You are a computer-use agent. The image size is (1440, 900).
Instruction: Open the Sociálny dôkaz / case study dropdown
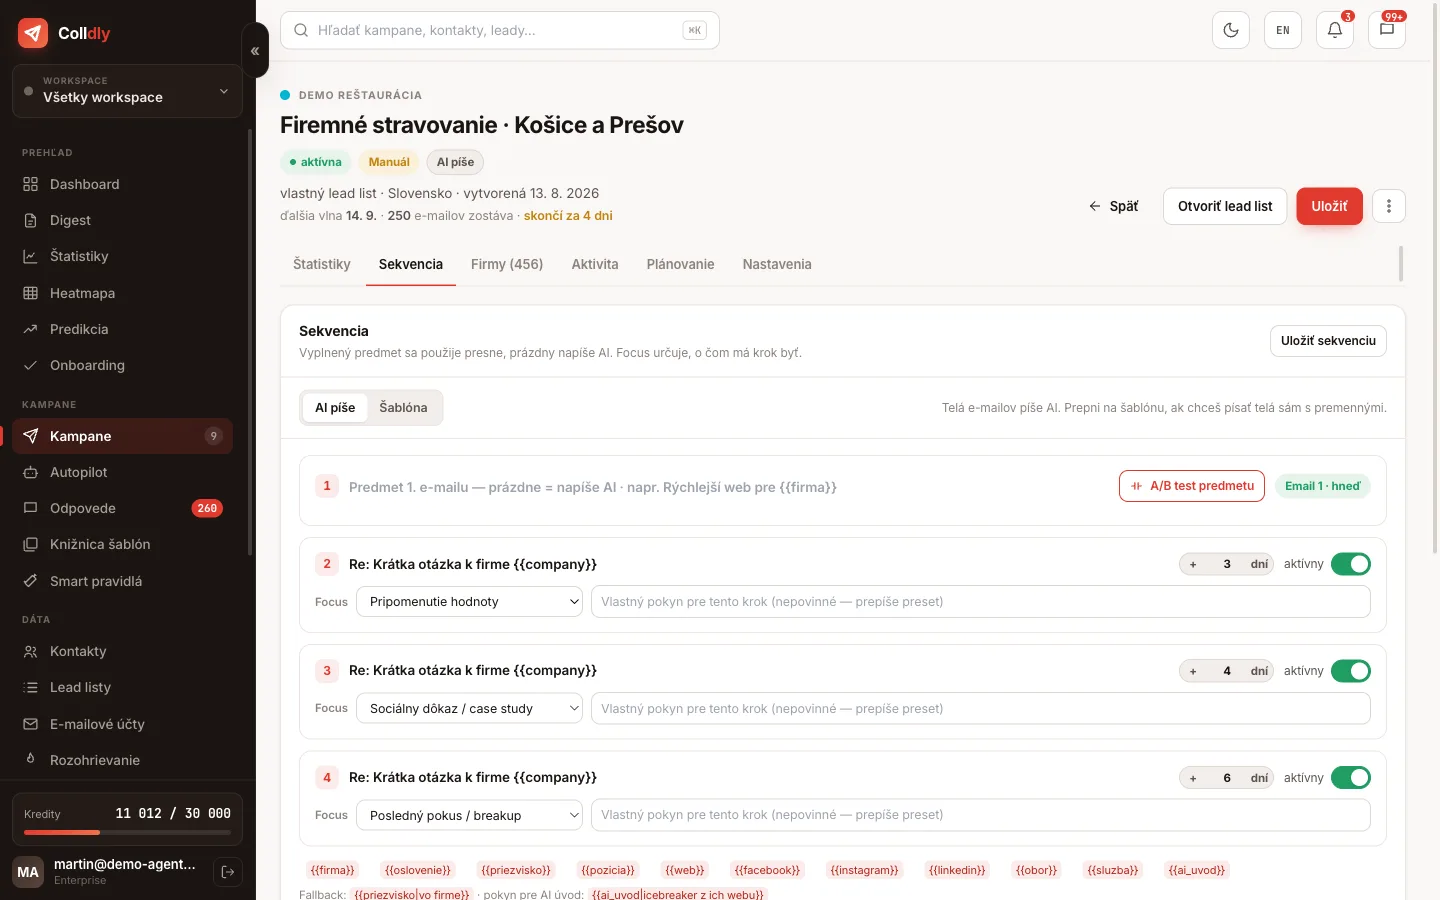[x=470, y=708]
